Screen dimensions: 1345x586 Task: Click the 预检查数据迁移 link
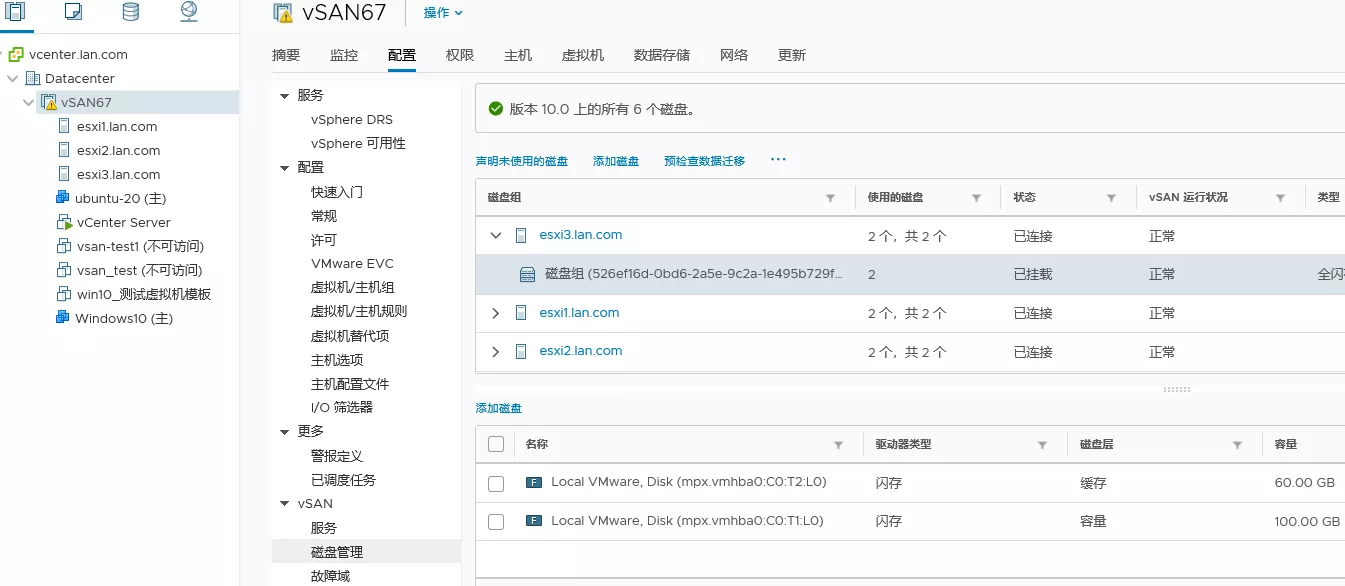704,161
